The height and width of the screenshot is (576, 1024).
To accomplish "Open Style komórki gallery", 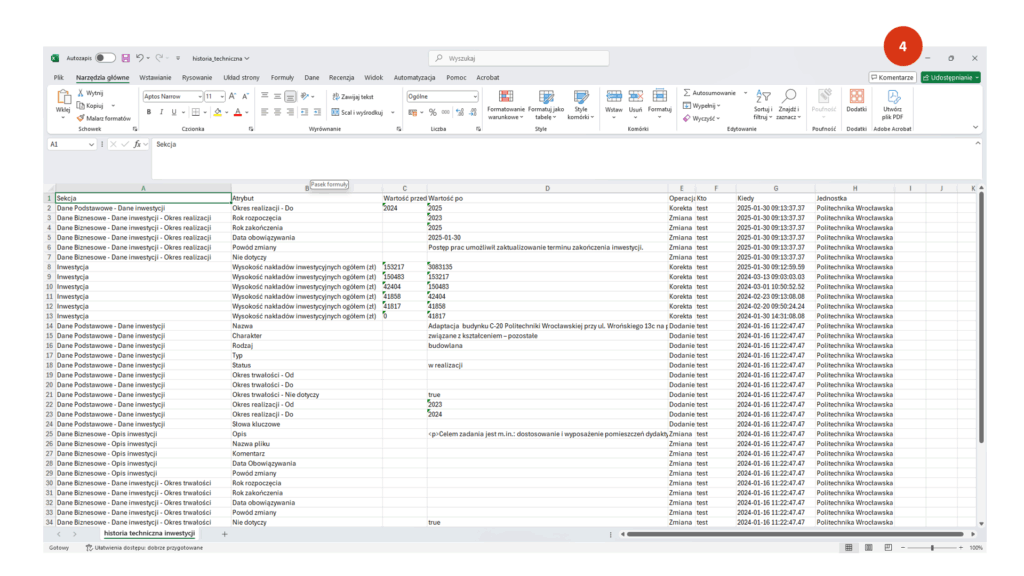I will pyautogui.click(x=581, y=104).
